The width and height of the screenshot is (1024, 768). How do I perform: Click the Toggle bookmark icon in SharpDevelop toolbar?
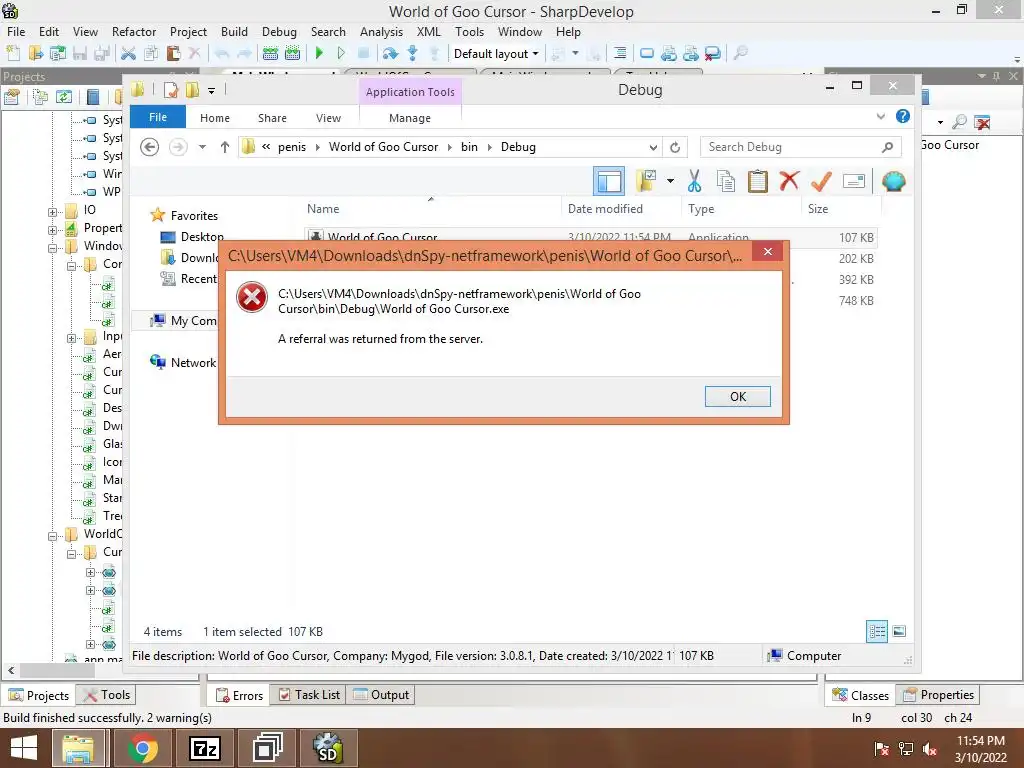(647, 53)
